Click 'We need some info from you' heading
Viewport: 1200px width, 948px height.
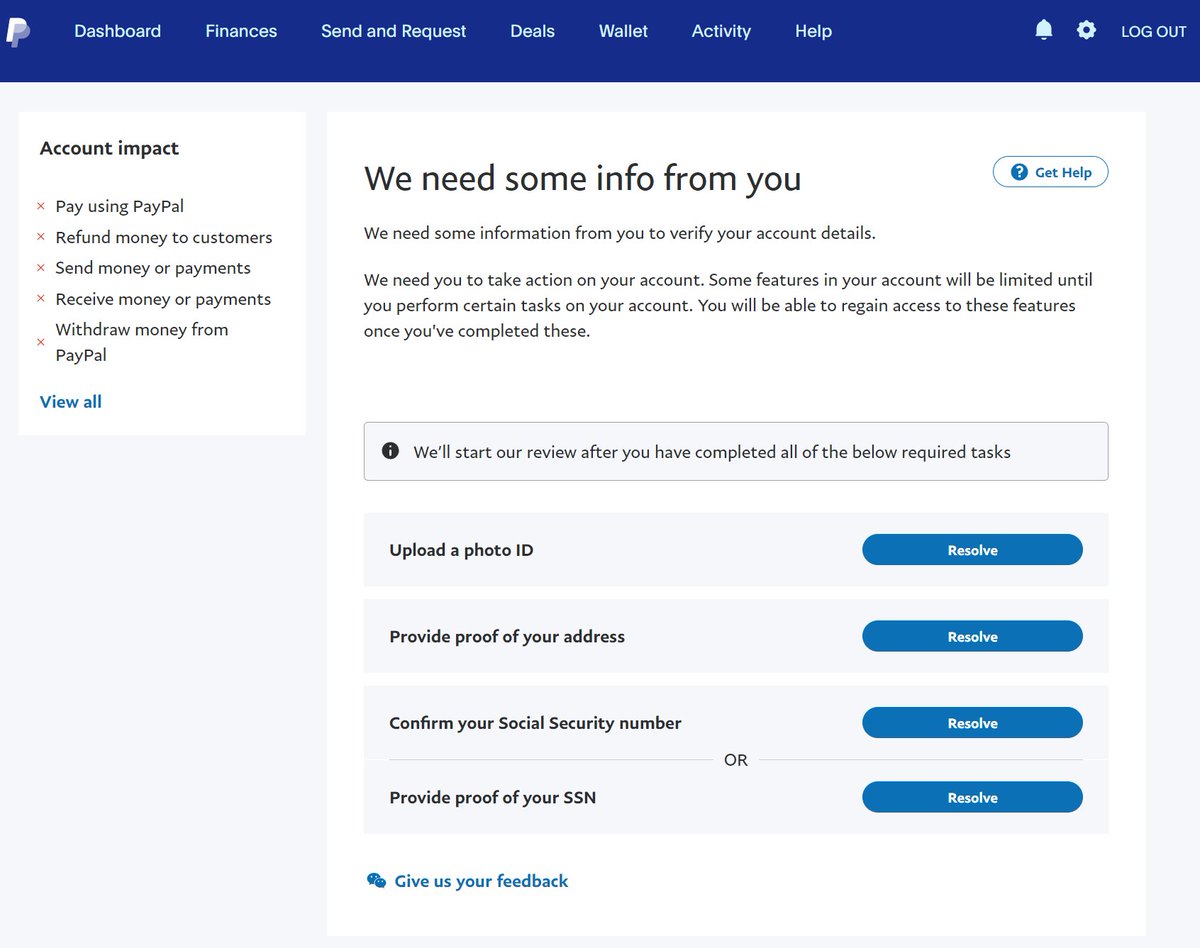click(583, 179)
